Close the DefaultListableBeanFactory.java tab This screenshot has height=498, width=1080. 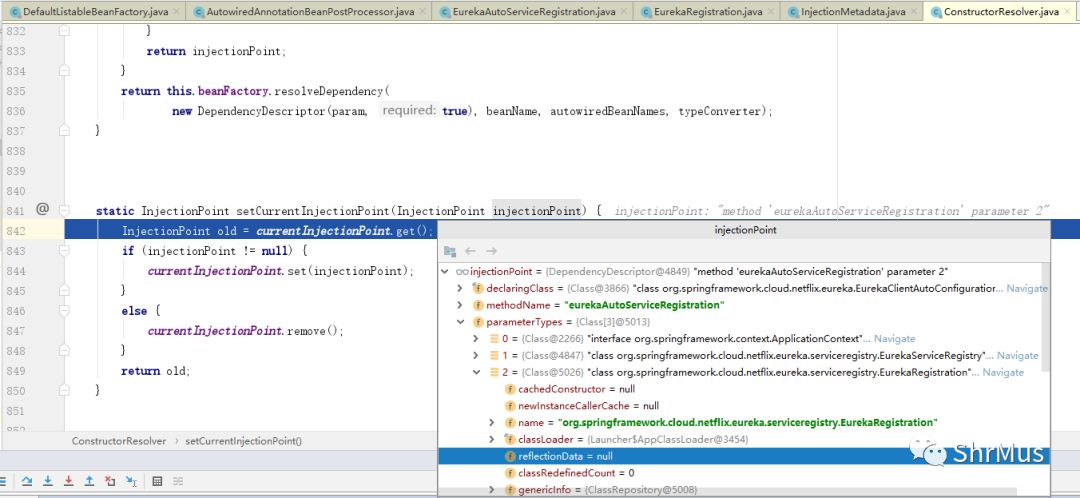pos(177,12)
